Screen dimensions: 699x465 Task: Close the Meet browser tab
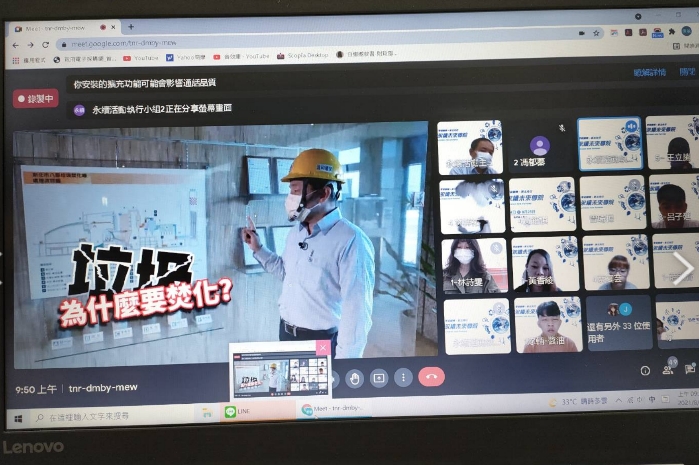point(113,27)
